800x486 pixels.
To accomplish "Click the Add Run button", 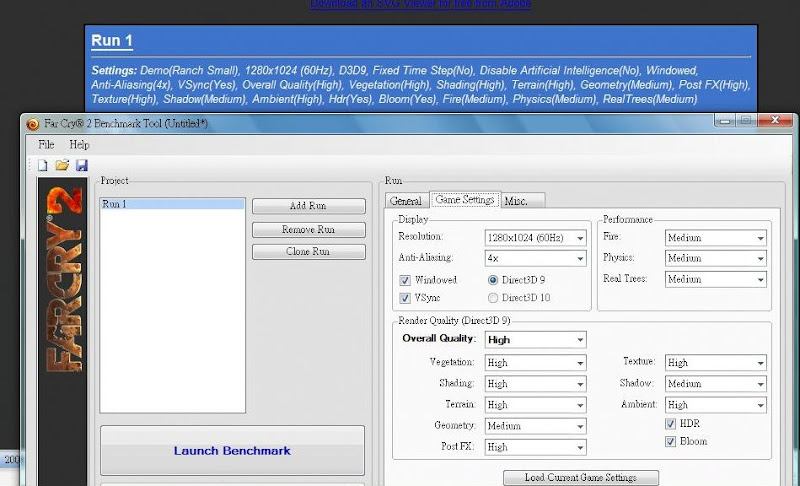I will pyautogui.click(x=309, y=206).
